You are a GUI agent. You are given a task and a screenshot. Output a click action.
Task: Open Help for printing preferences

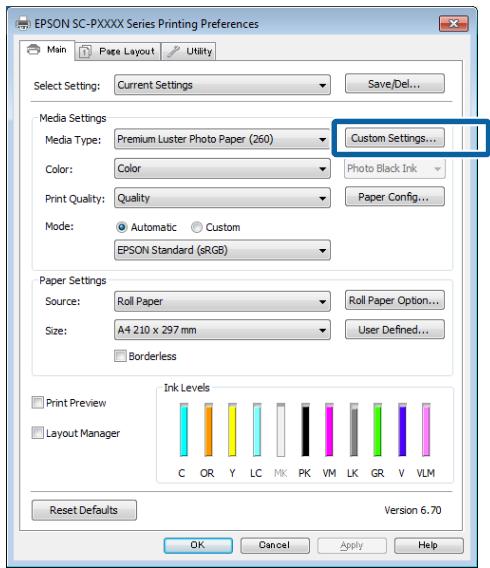[428, 545]
